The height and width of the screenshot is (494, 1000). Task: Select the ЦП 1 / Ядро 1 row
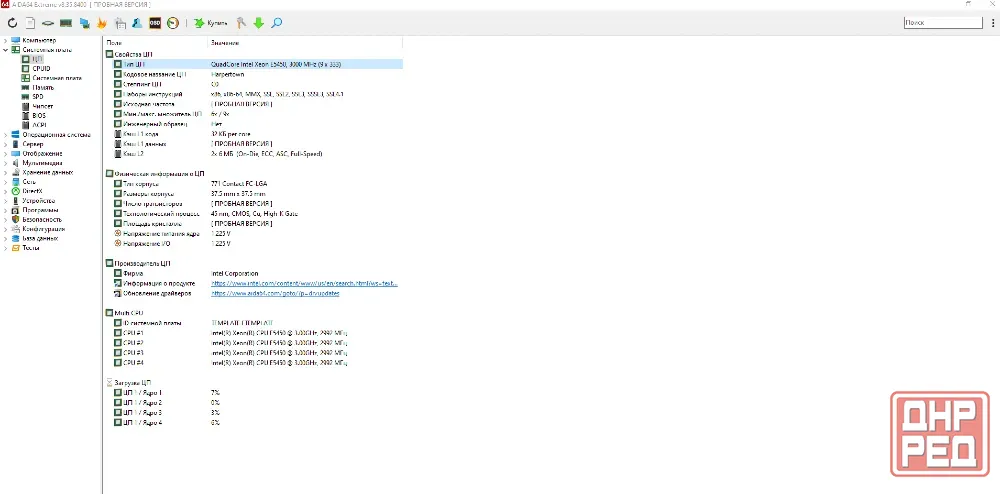(x=258, y=393)
